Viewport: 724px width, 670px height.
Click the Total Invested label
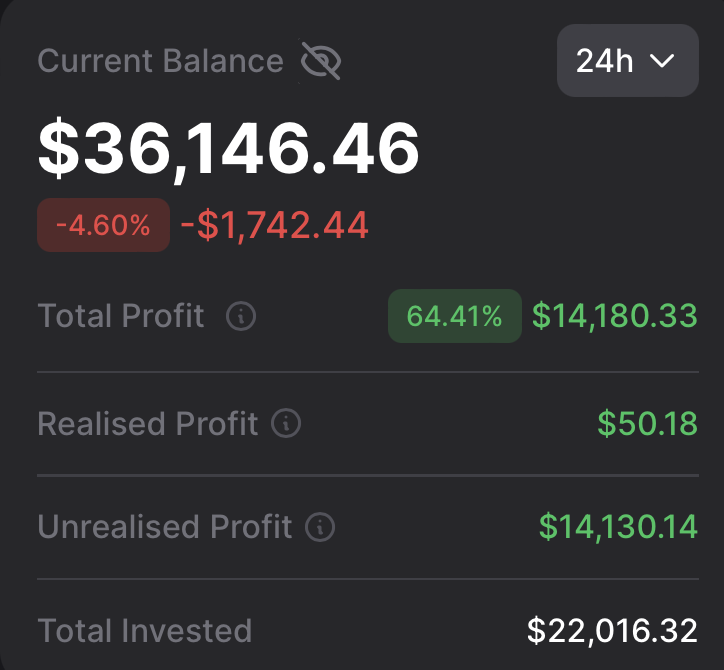(x=144, y=631)
